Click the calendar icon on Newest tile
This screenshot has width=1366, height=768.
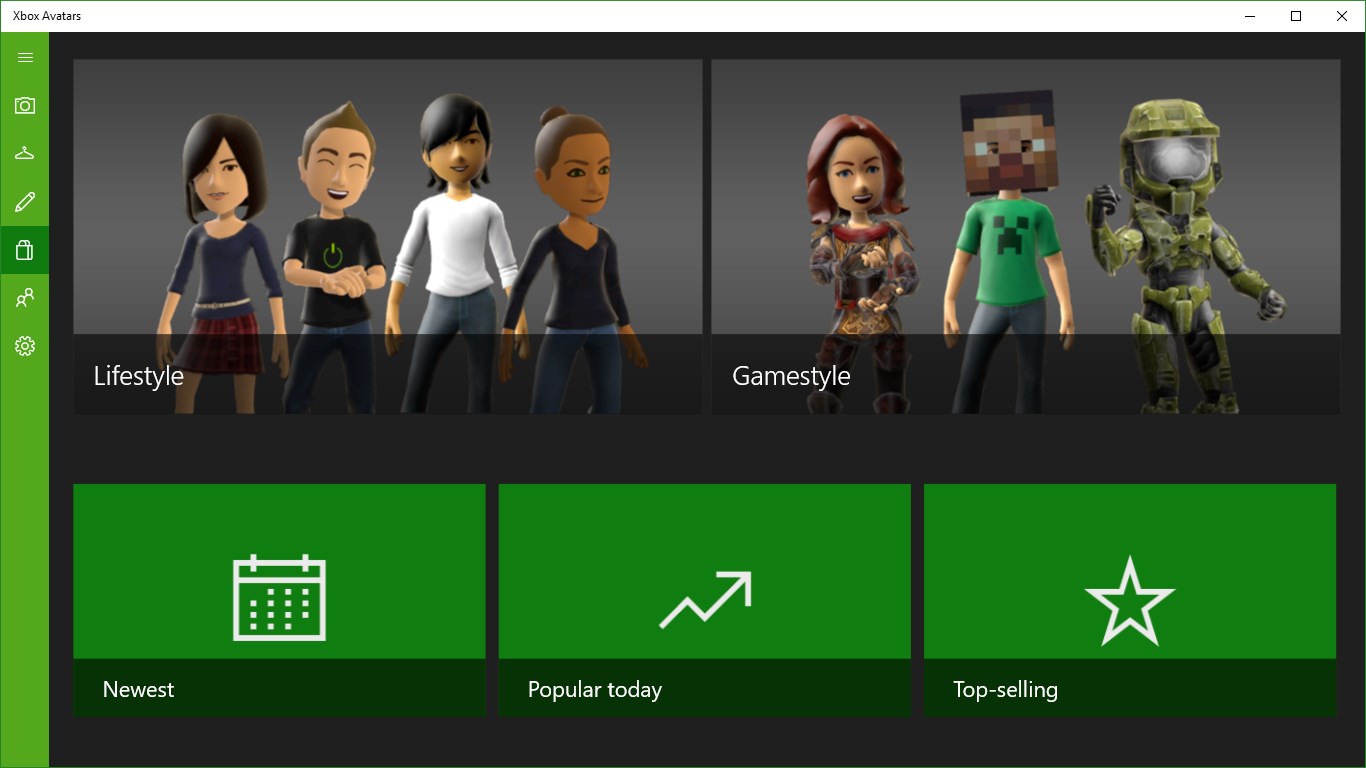tap(279, 598)
